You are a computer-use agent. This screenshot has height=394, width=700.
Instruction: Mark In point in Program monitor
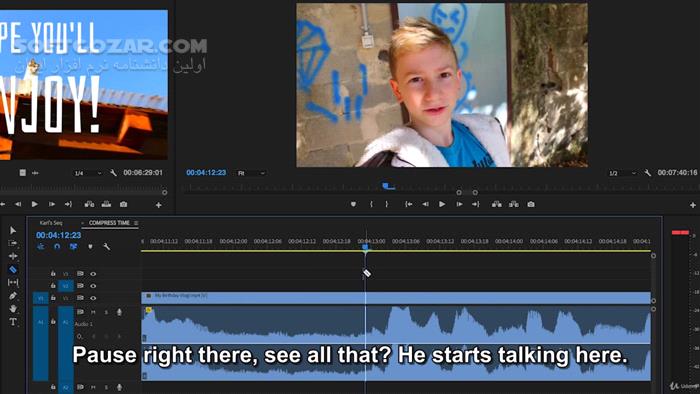[371, 204]
